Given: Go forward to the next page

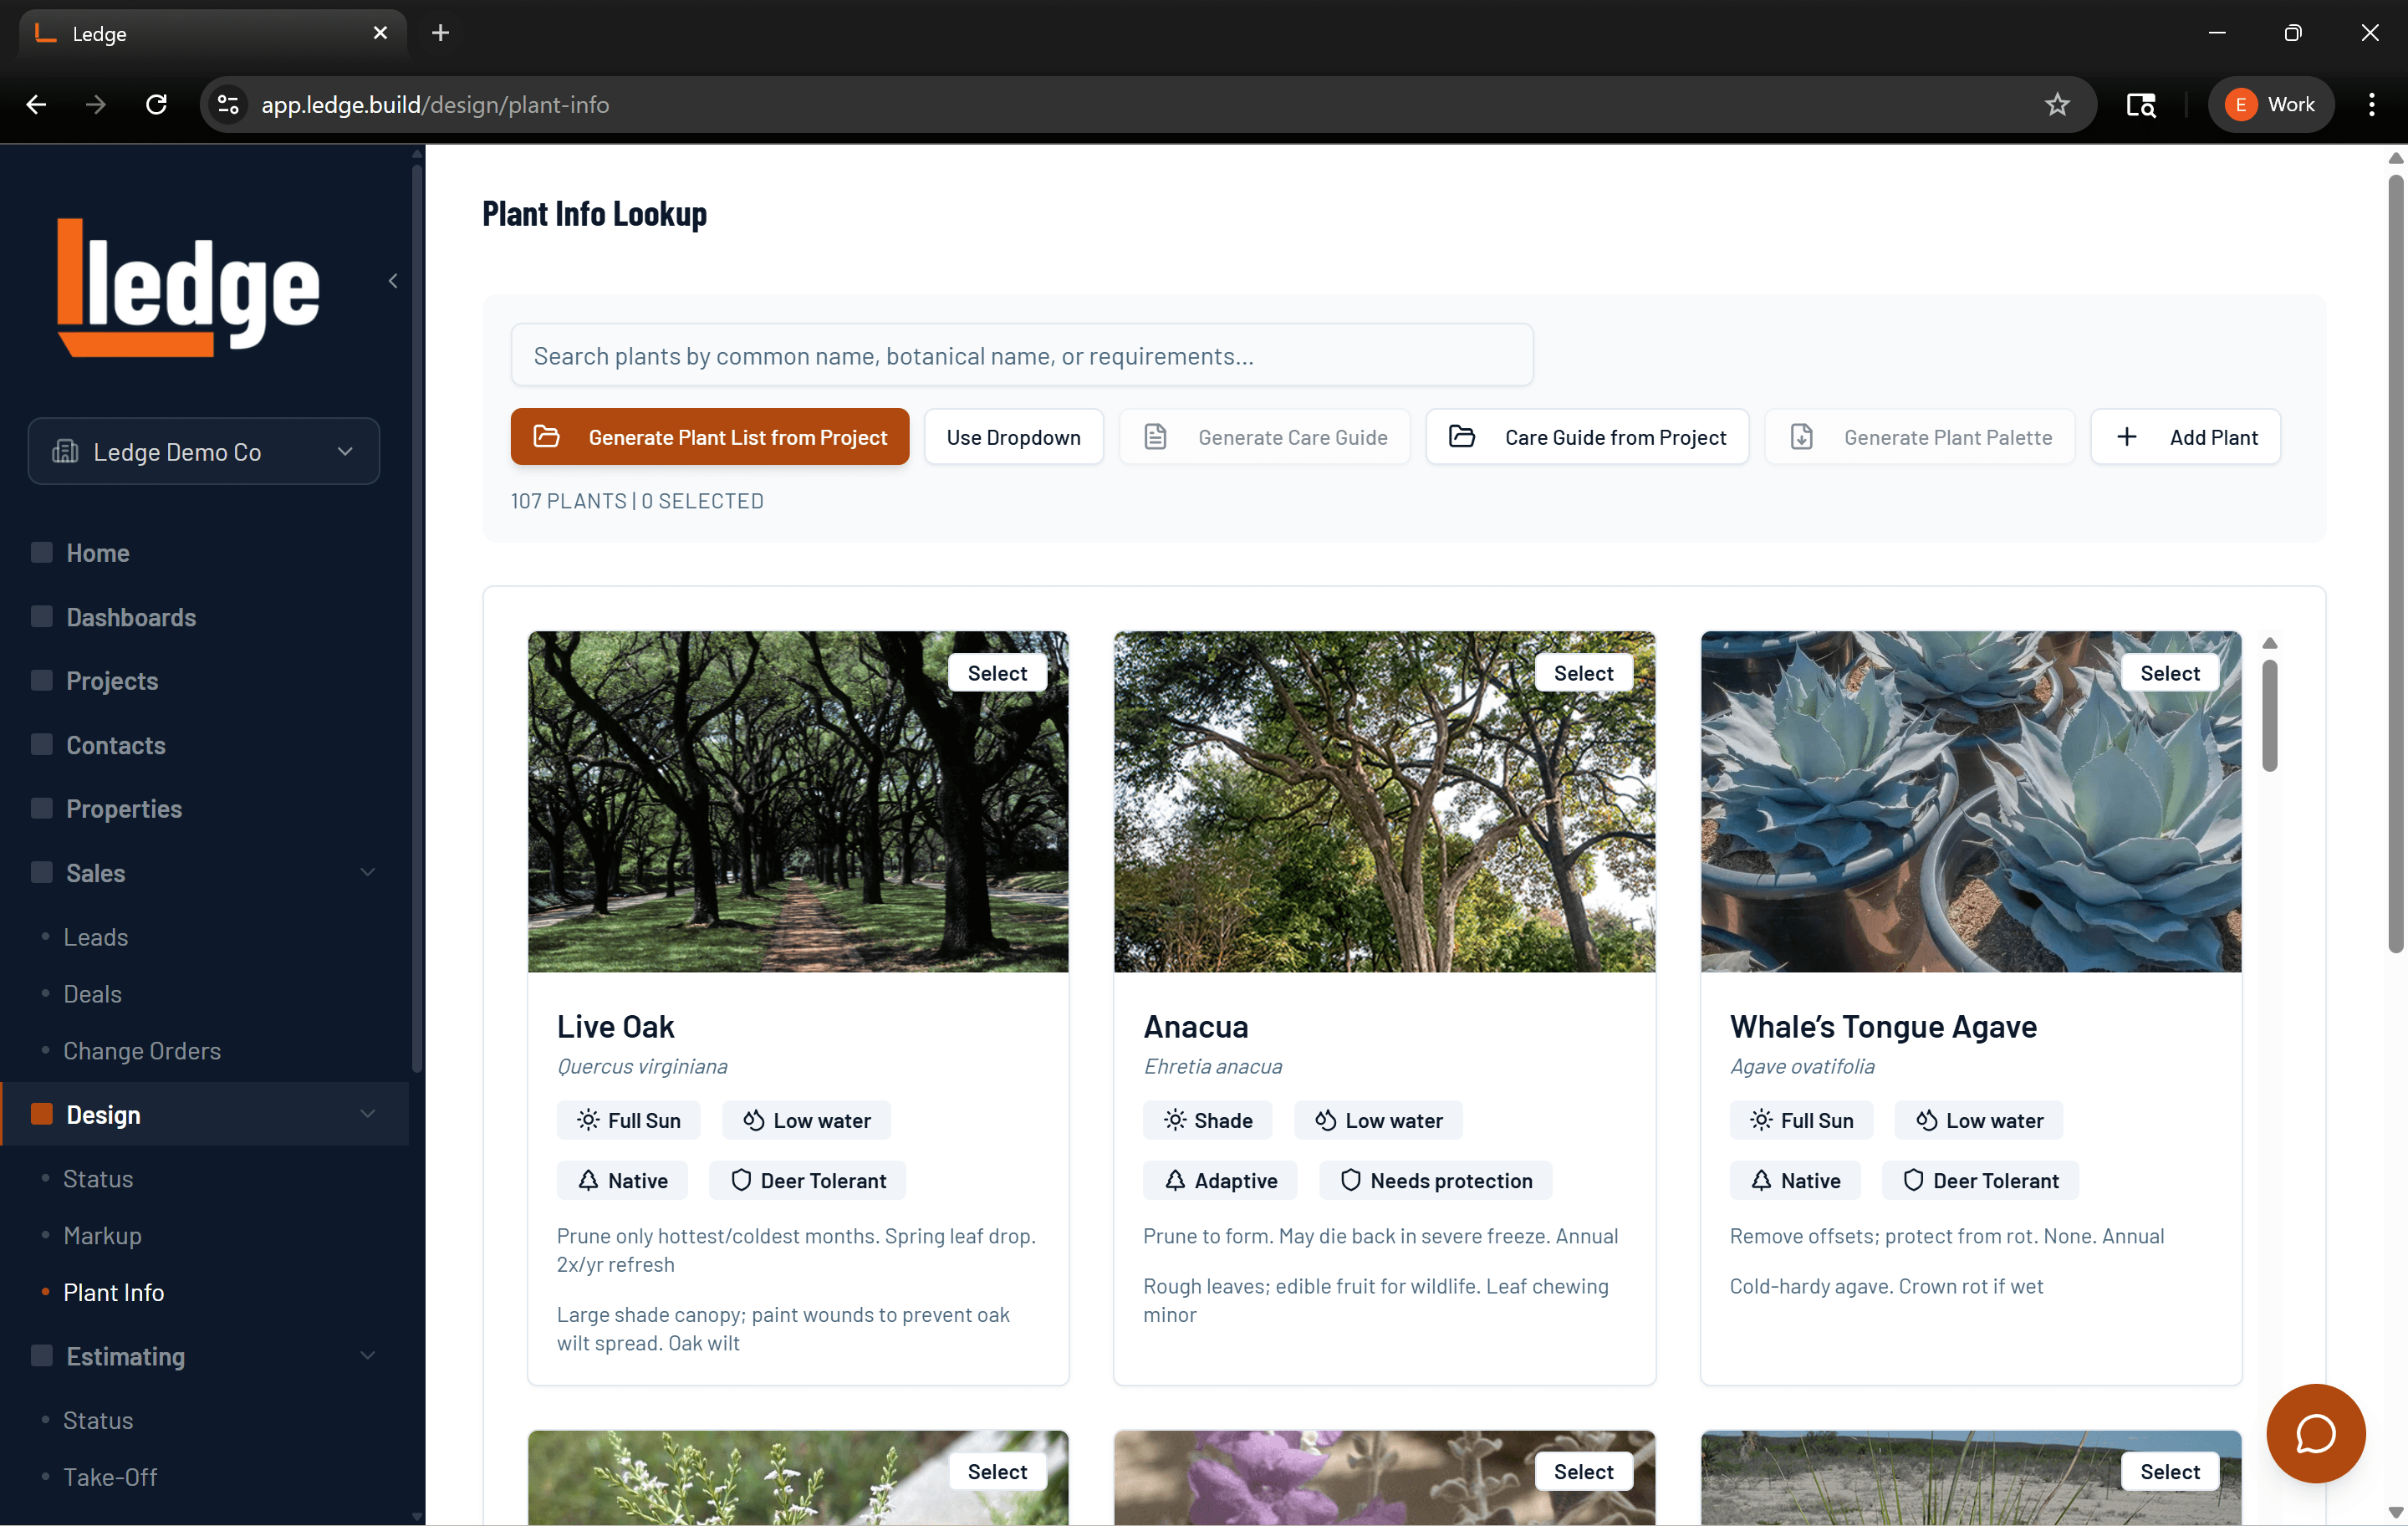Looking at the screenshot, I should tap(96, 104).
